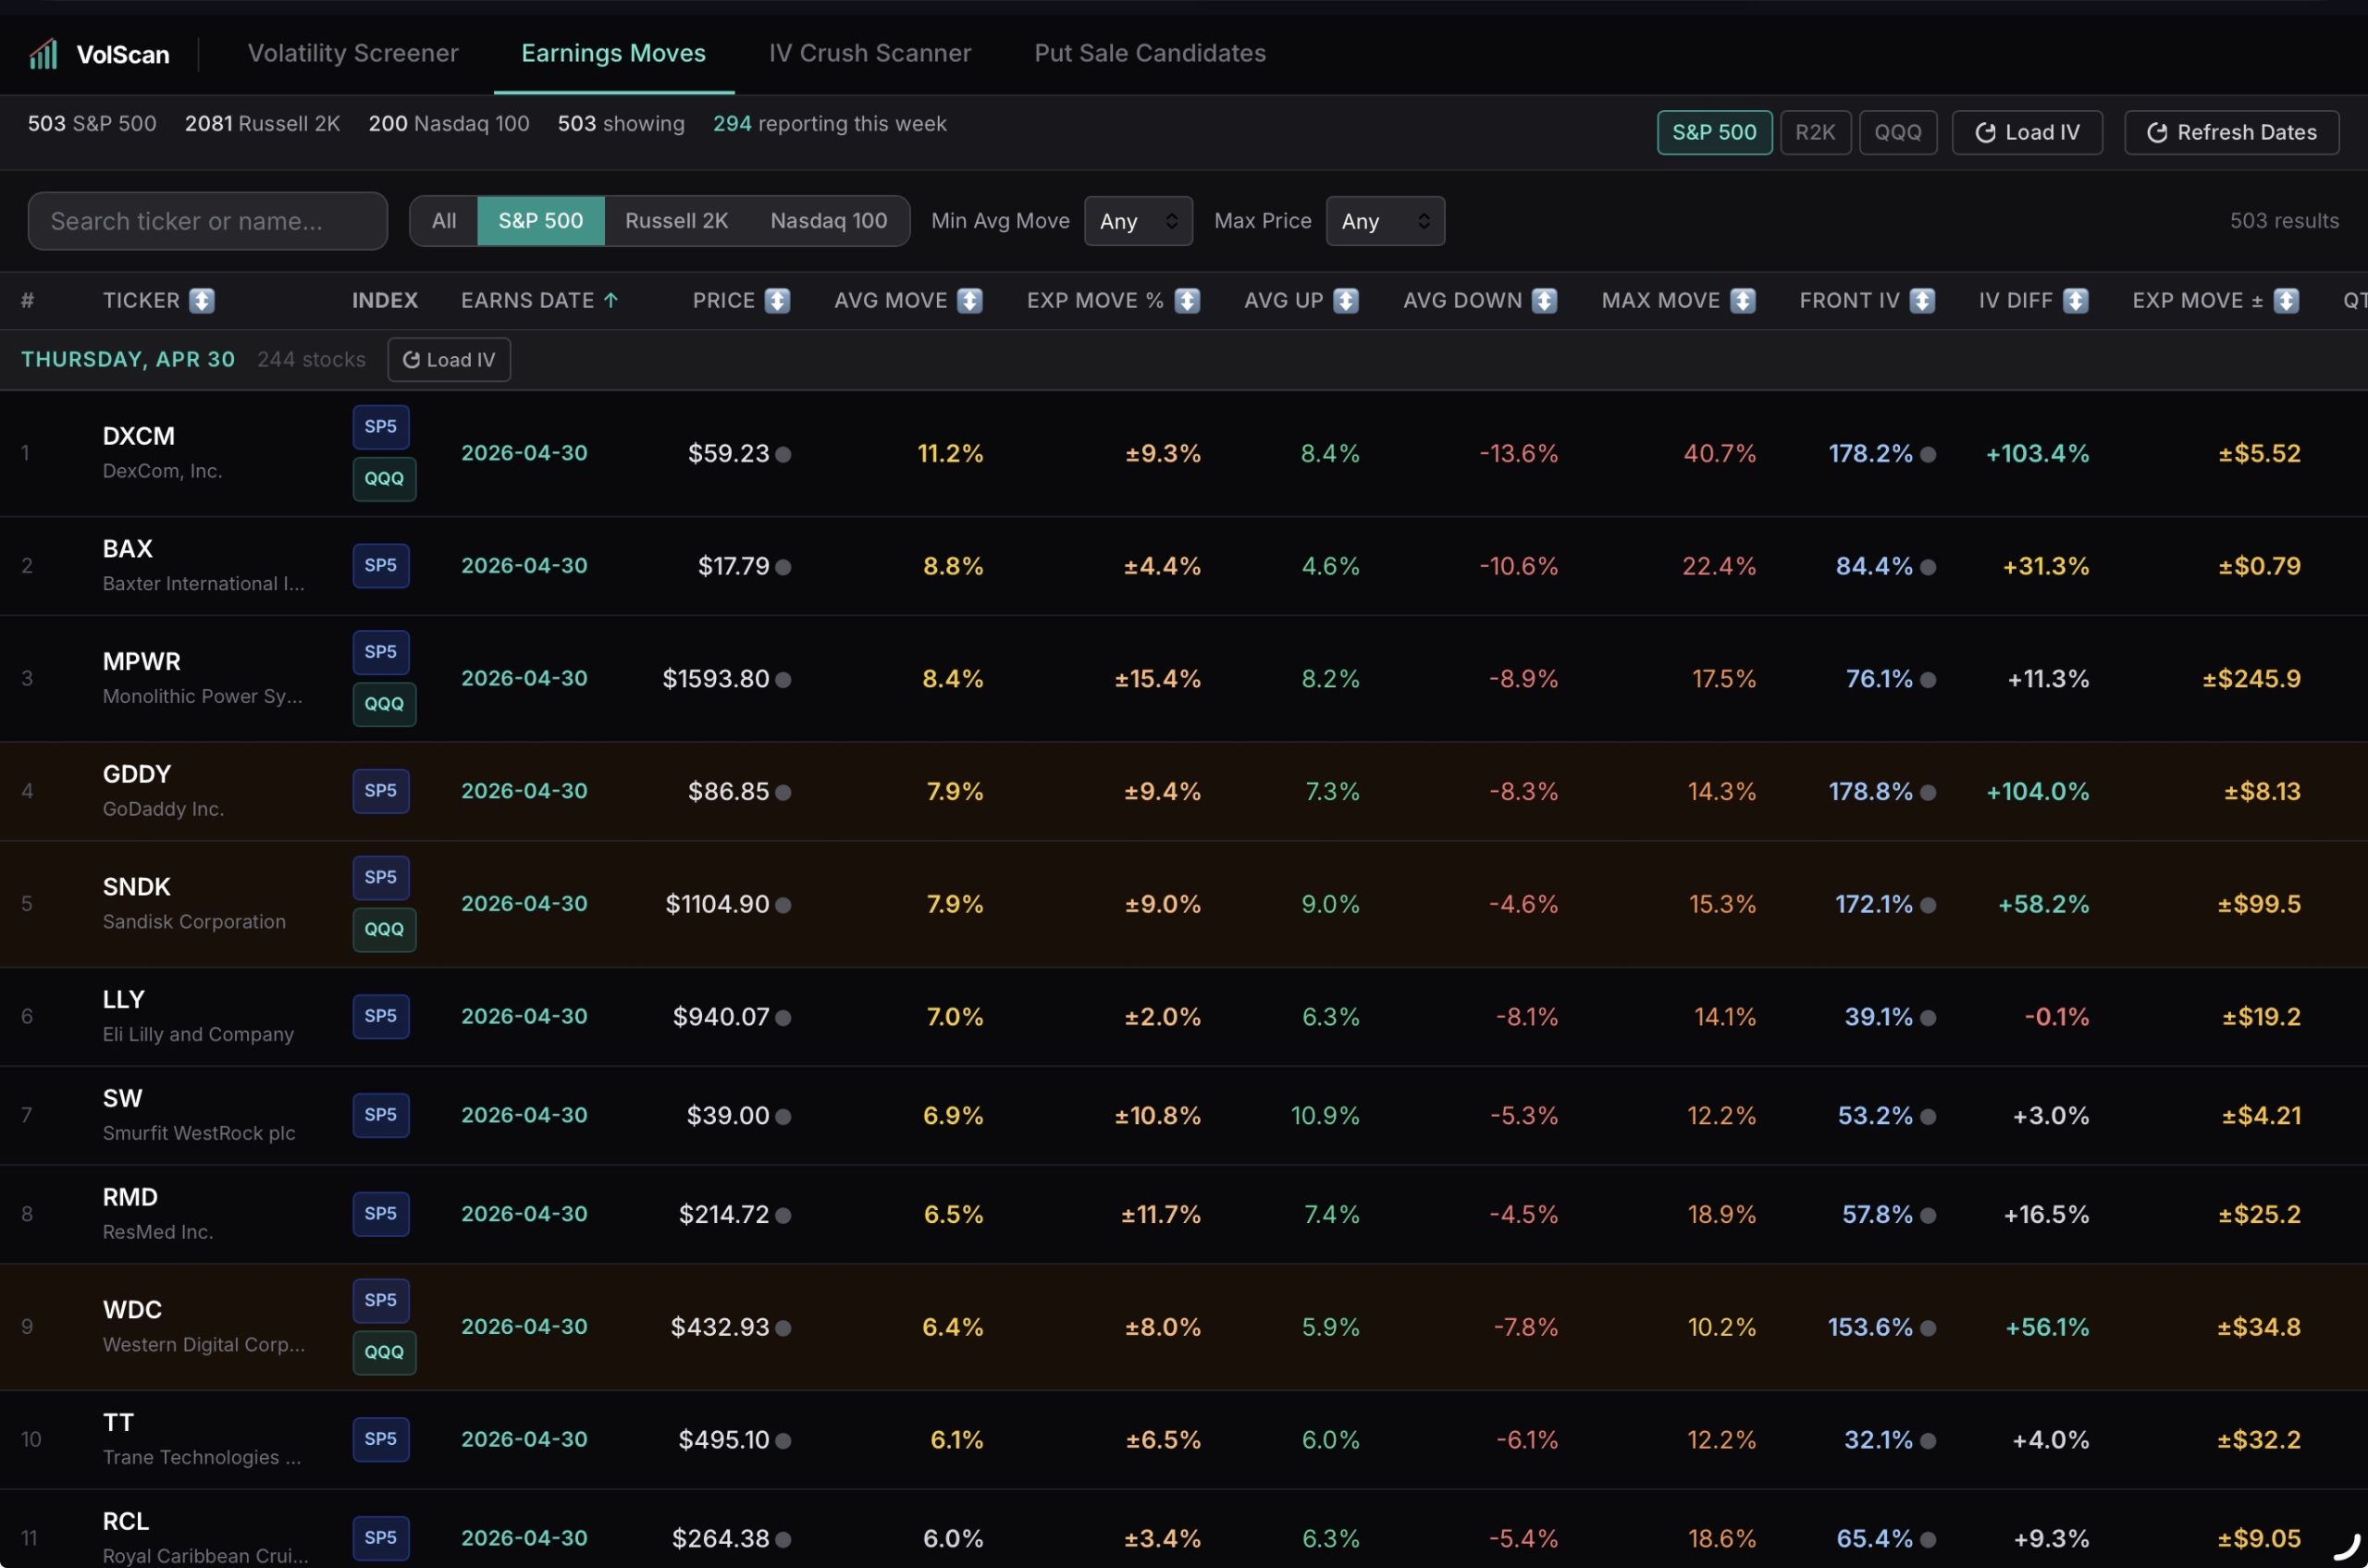Click the EARNS DATE ascending arrow icon
Image resolution: width=2368 pixels, height=1568 pixels.
tap(610, 301)
